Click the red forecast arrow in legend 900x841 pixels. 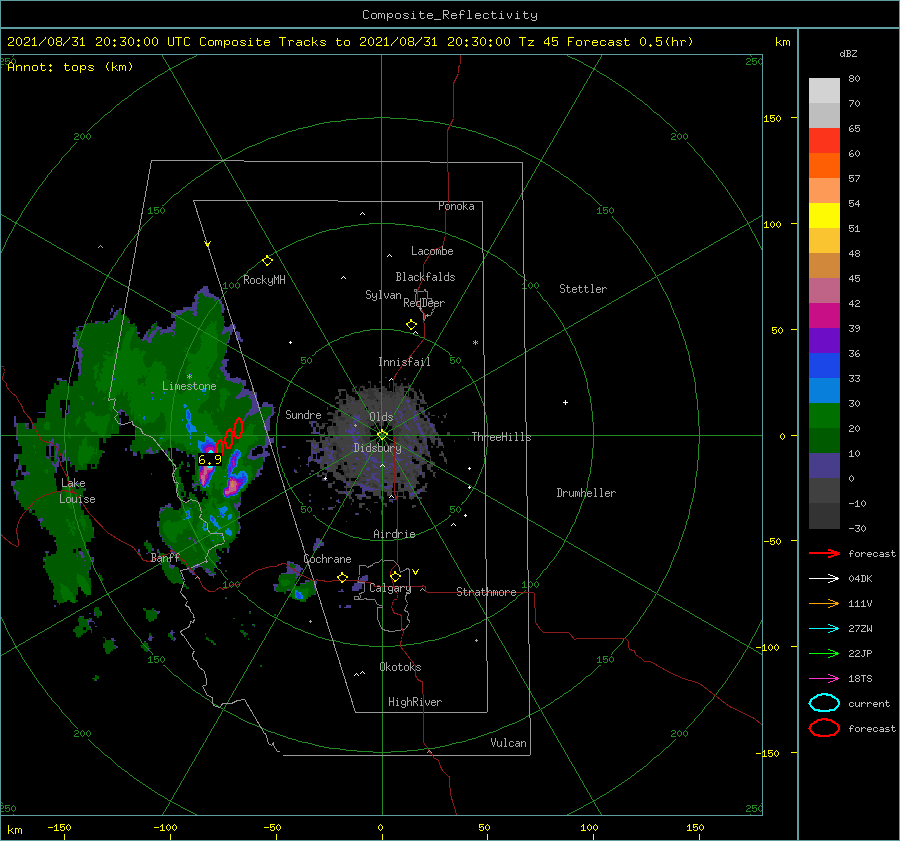(x=824, y=553)
